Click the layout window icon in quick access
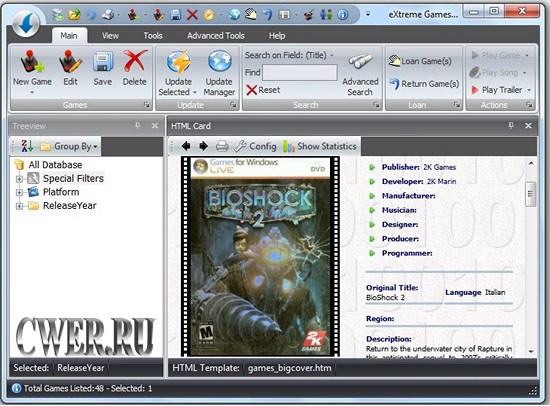 [x=284, y=15]
